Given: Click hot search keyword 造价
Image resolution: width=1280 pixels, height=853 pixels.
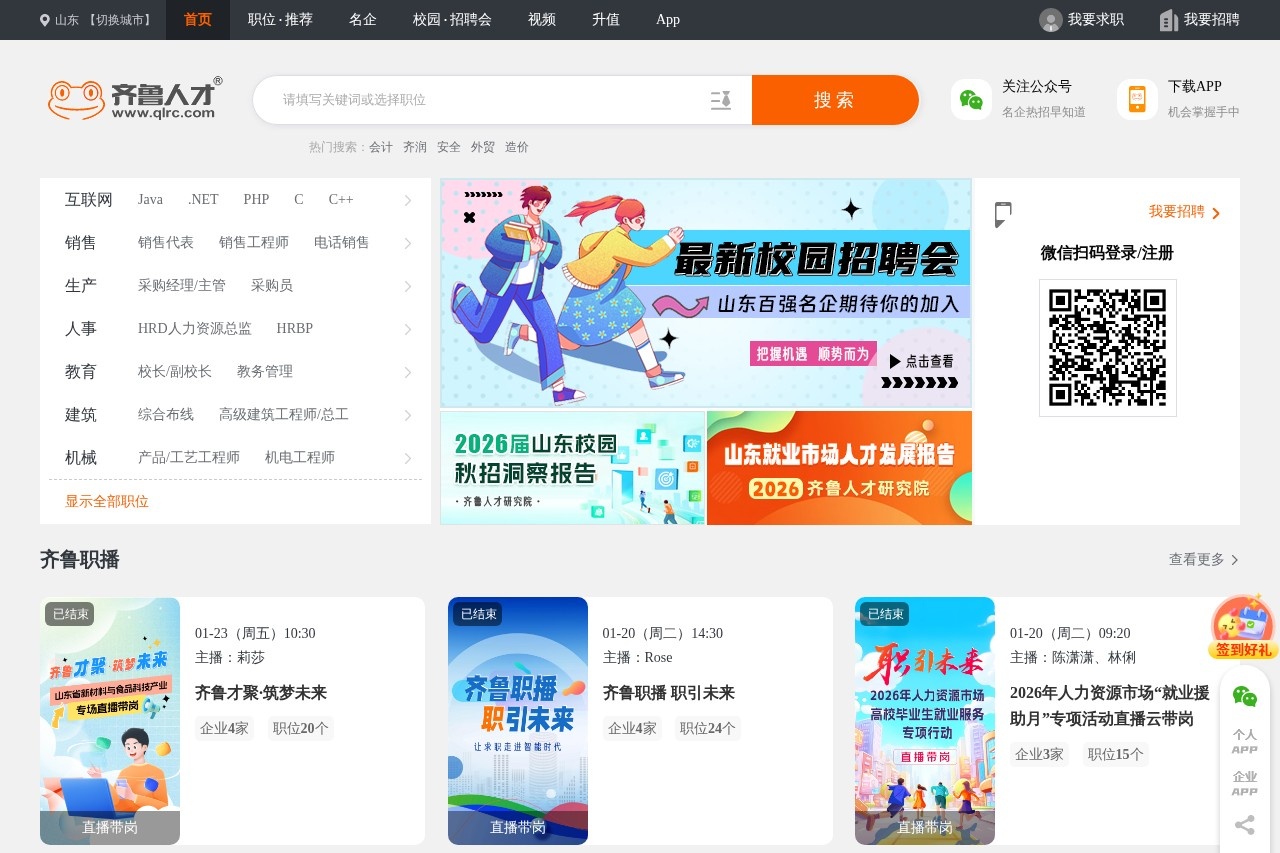Looking at the screenshot, I should click(517, 147).
